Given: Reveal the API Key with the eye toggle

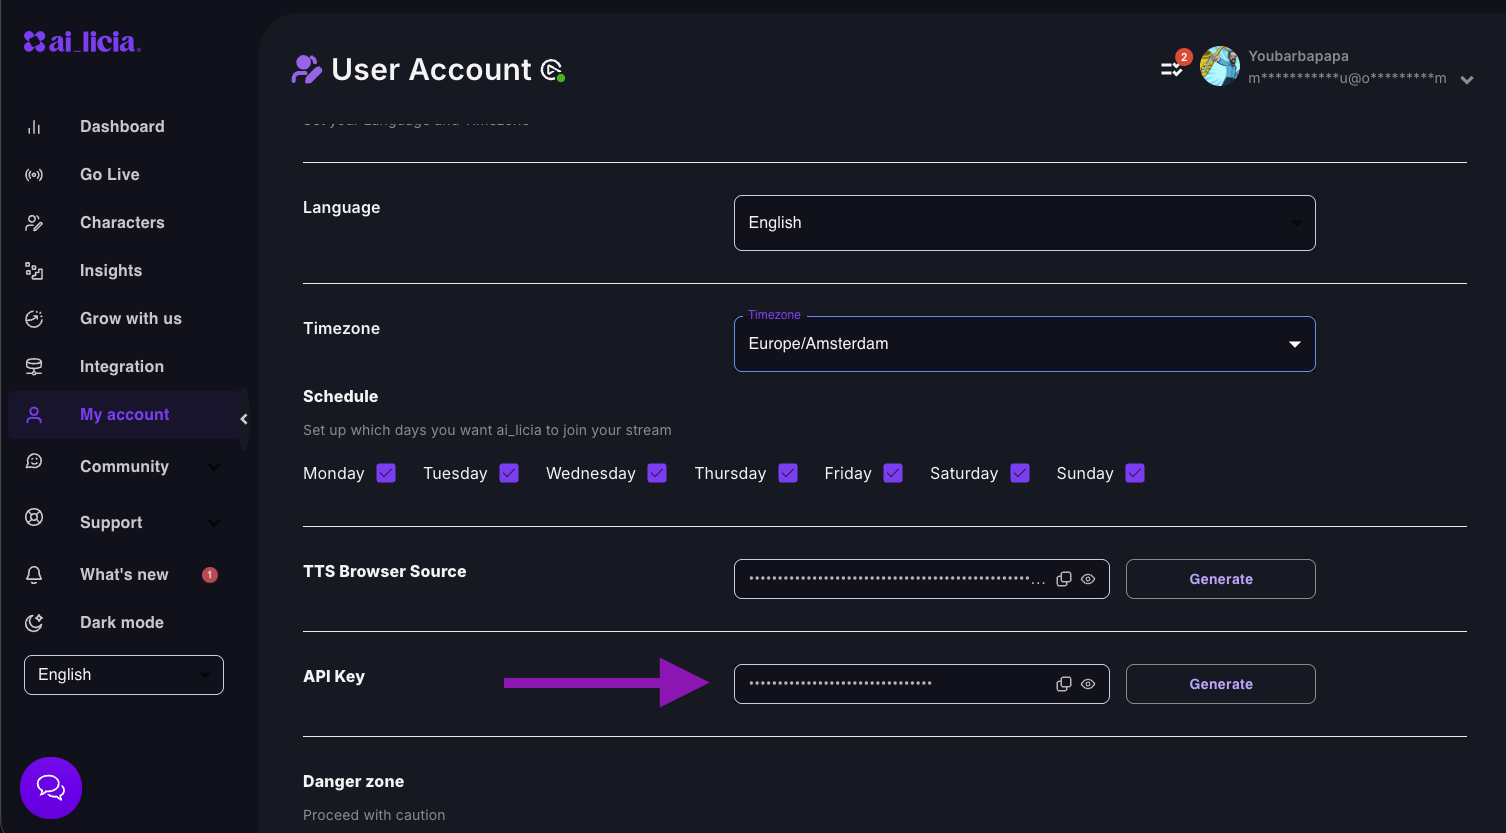Looking at the screenshot, I should (1088, 684).
